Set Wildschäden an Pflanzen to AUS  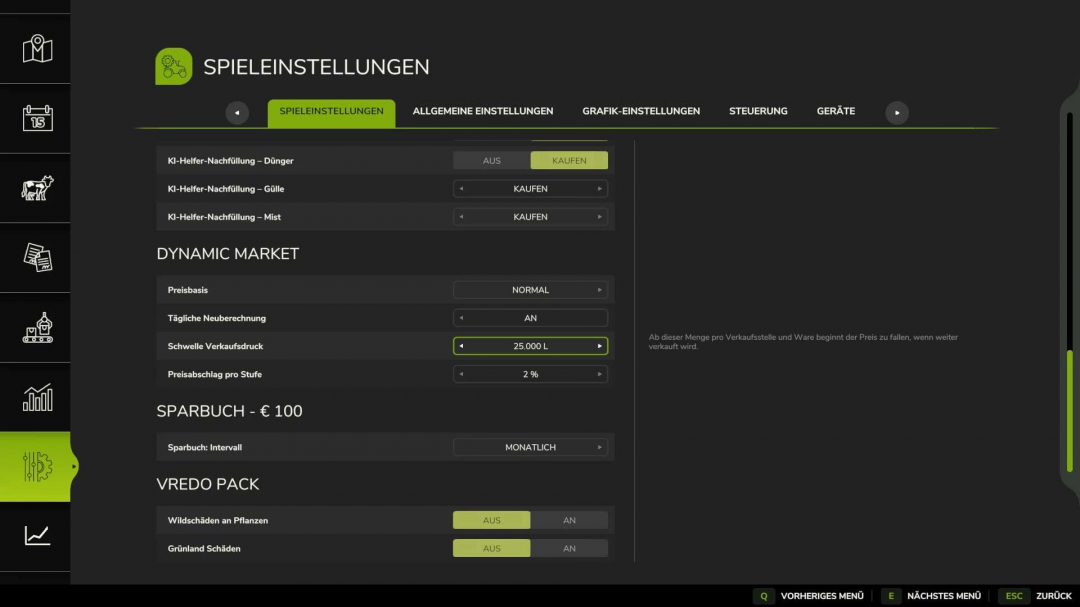492,520
